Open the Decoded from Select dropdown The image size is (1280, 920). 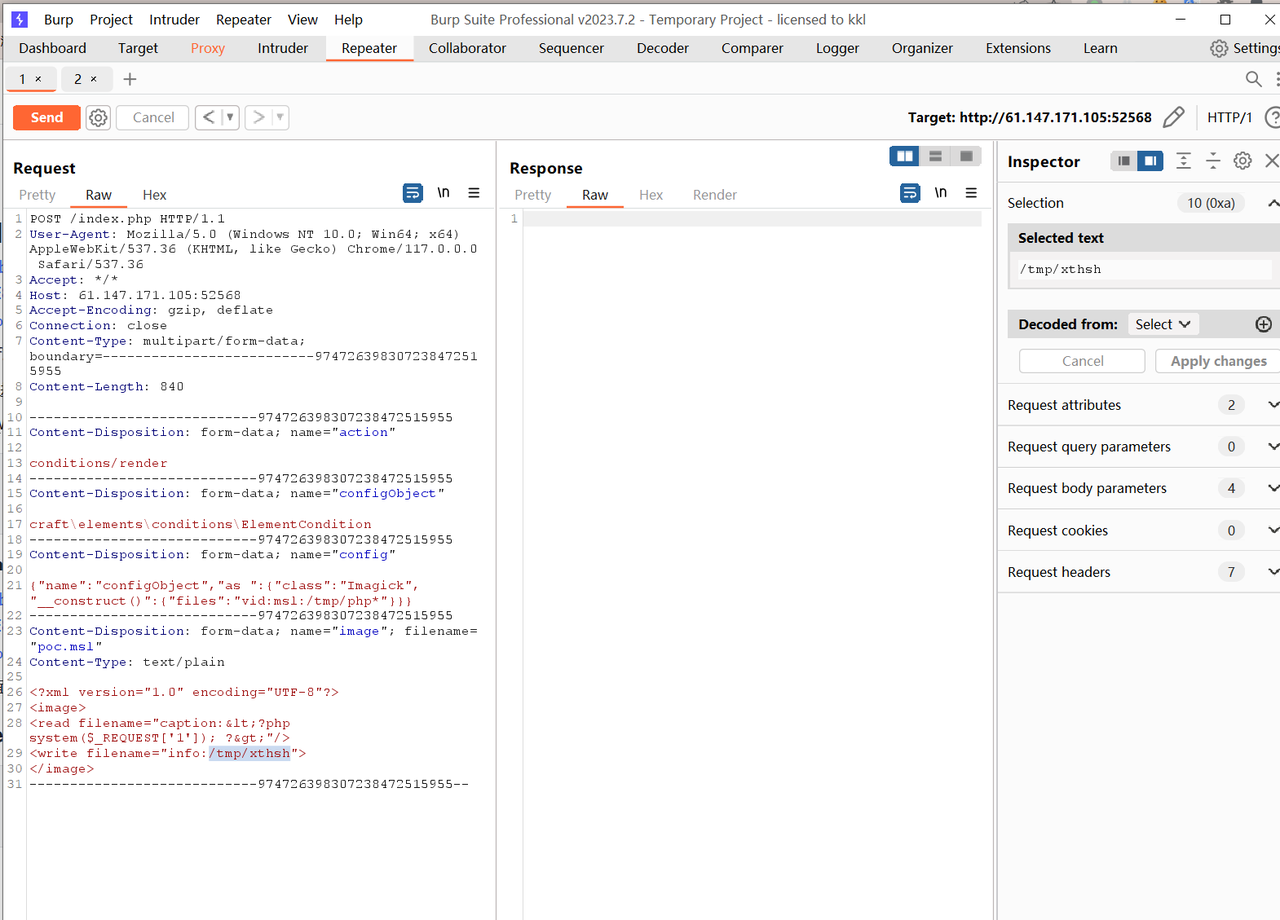[1162, 324]
